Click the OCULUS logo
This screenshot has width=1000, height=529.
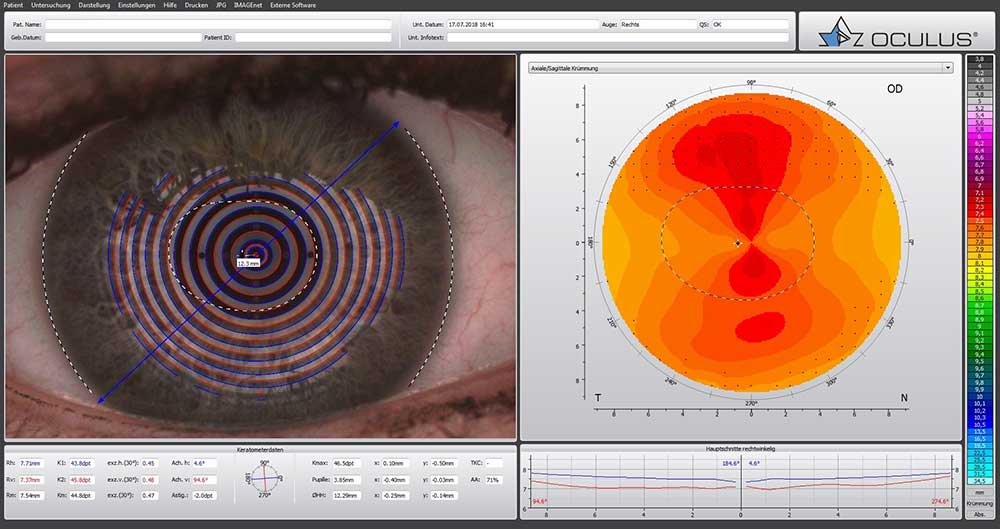[x=896, y=31]
